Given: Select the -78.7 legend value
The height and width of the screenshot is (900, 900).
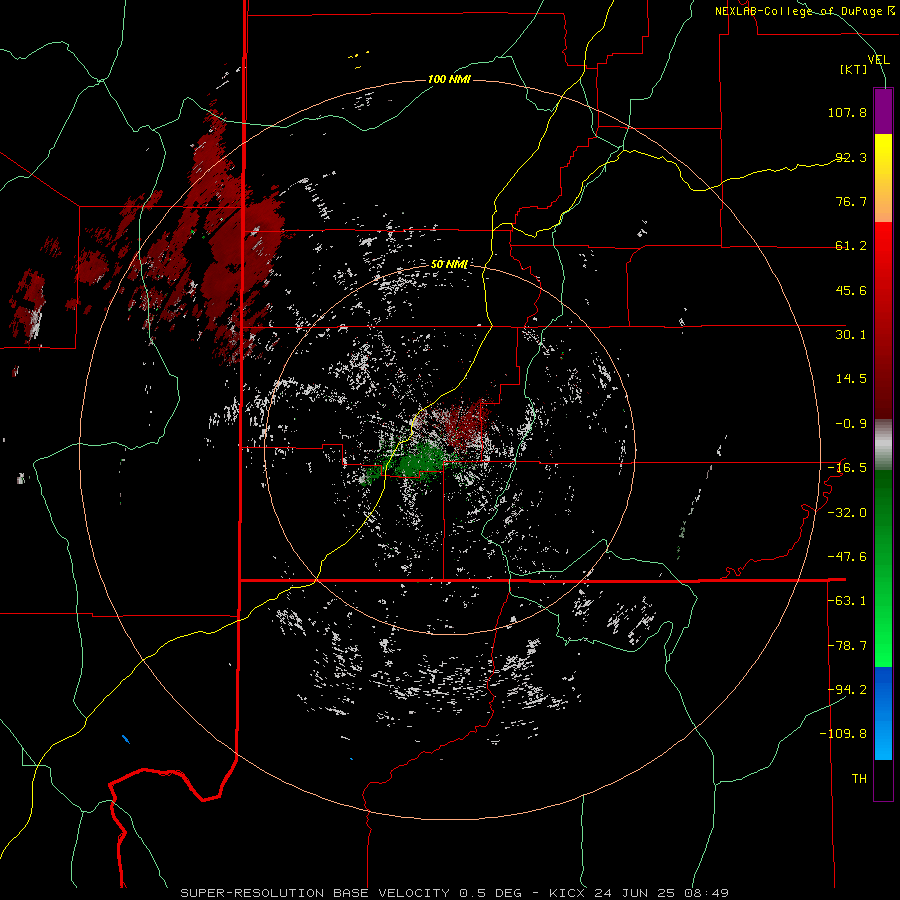Looking at the screenshot, I should pos(847,646).
